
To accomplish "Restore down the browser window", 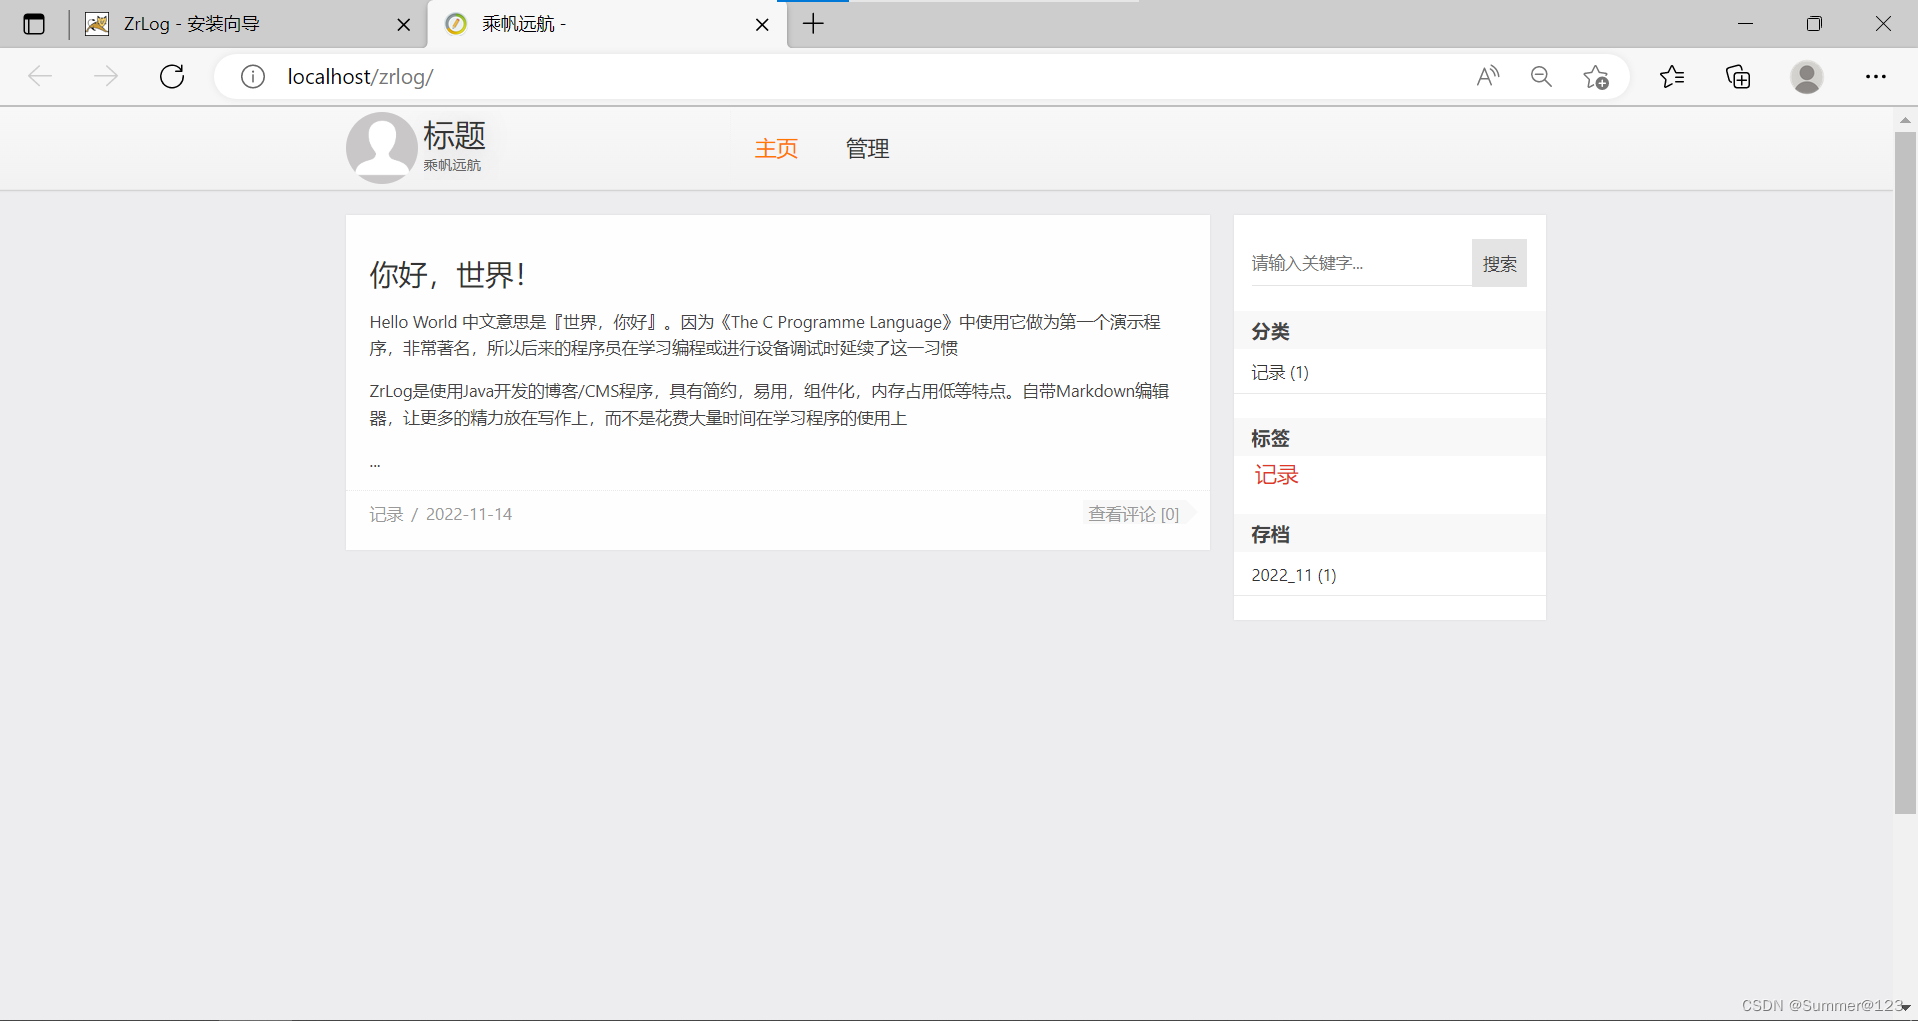I will (x=1814, y=24).
